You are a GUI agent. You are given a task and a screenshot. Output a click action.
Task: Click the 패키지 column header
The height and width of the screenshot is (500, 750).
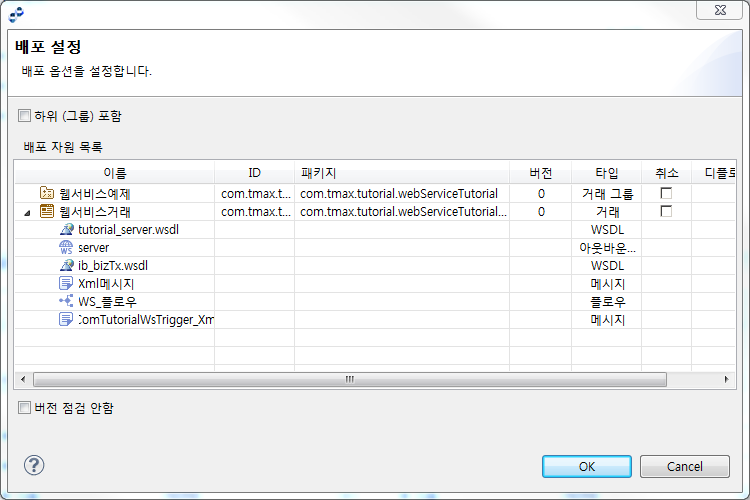[402, 173]
